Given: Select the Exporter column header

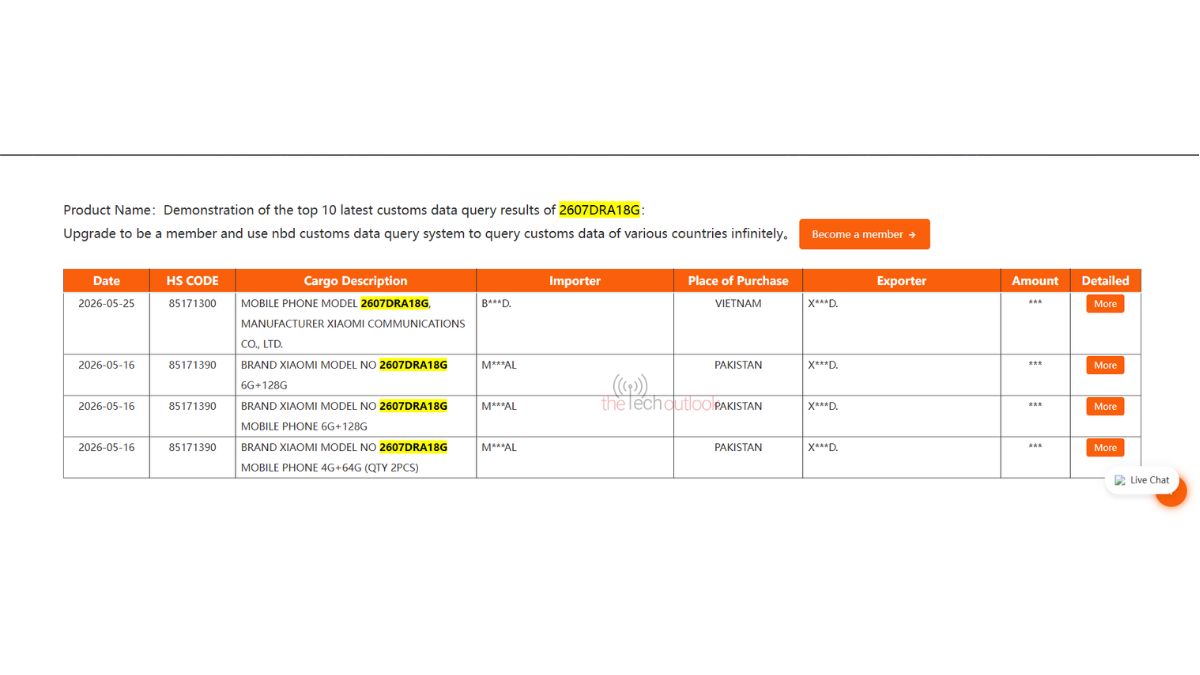Looking at the screenshot, I should coord(902,281).
